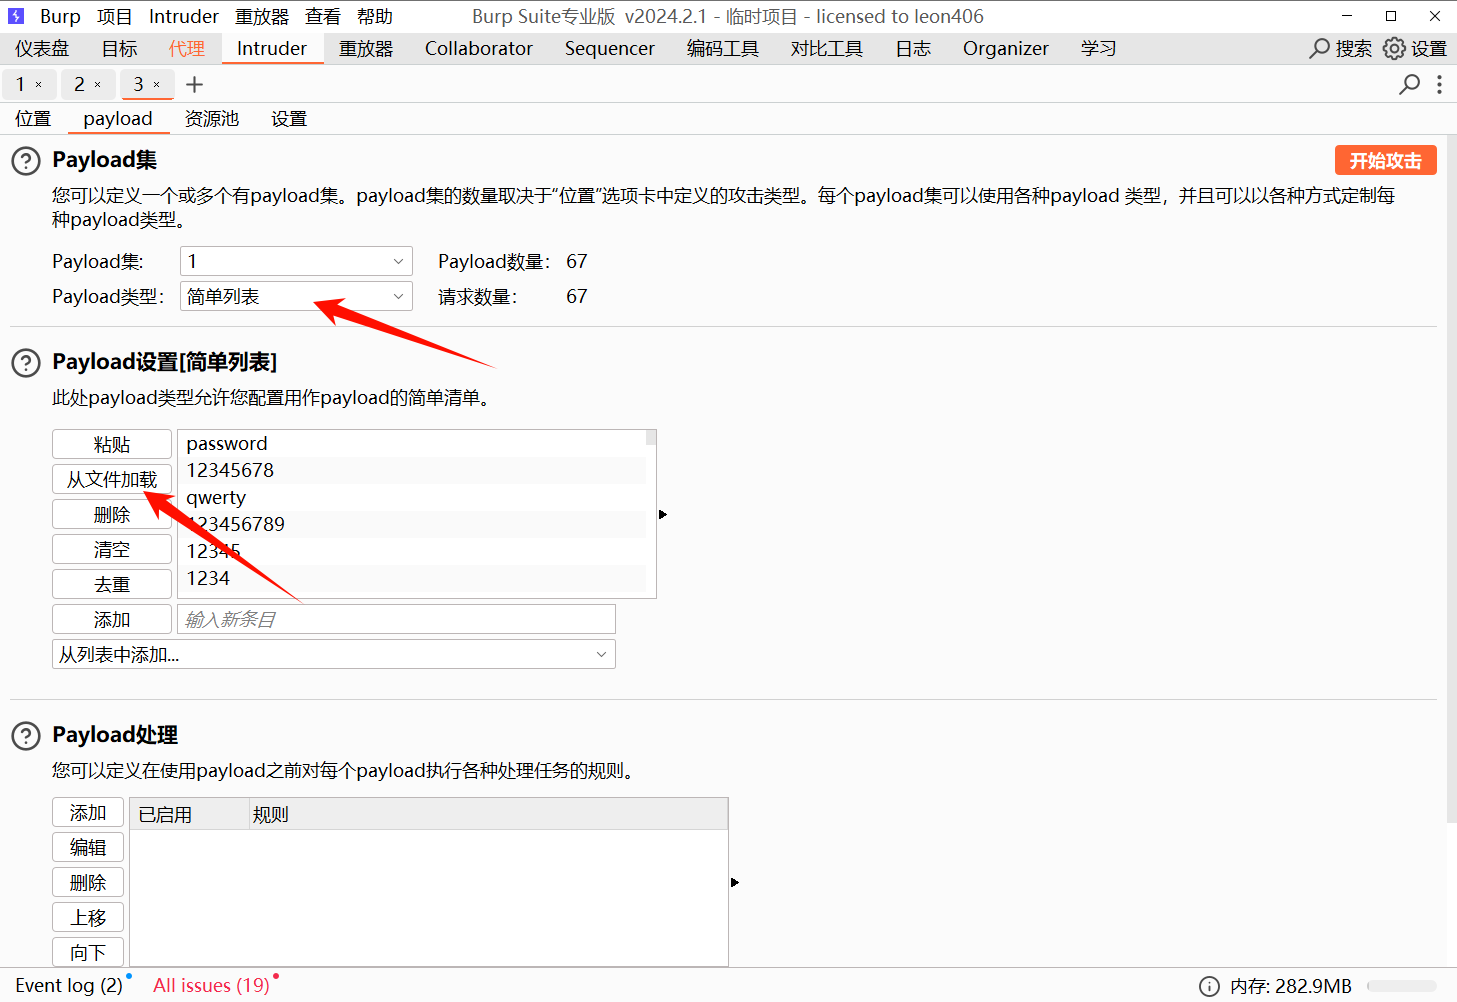The height and width of the screenshot is (1002, 1457).
Task: Open the 资源池 sub-tab
Action: click(x=212, y=118)
